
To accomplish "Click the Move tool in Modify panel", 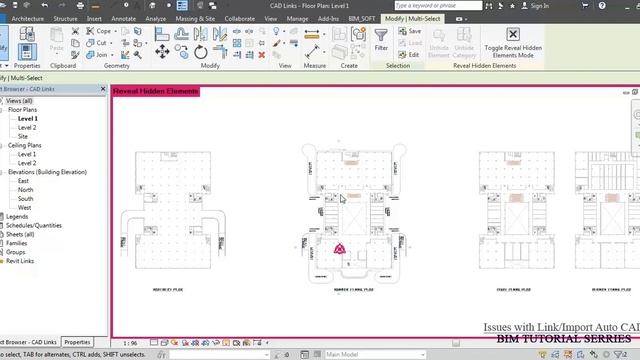I will (162, 52).
